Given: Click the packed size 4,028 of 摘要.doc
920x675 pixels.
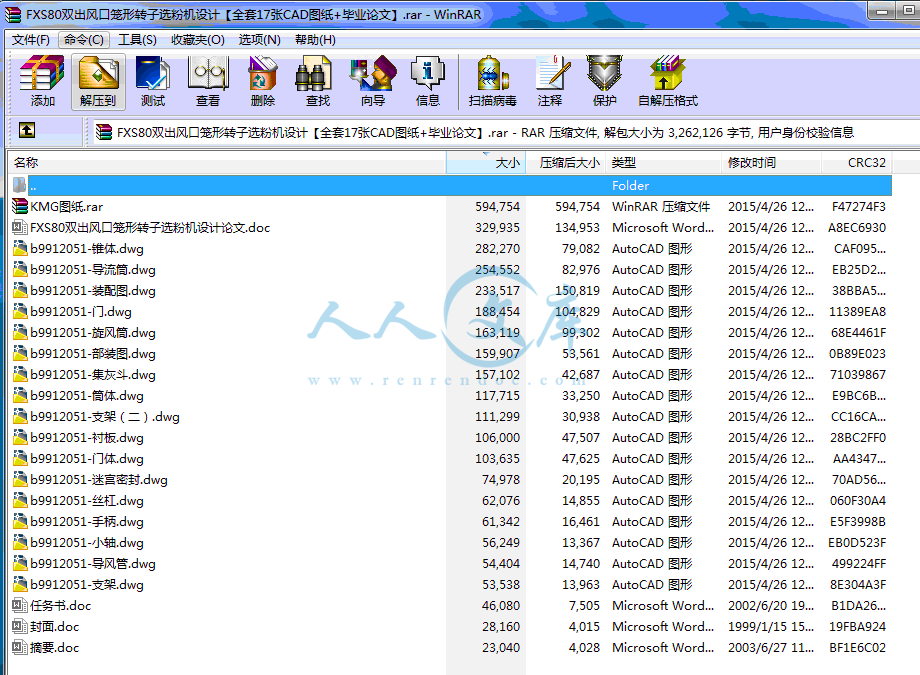Looking at the screenshot, I should (584, 647).
